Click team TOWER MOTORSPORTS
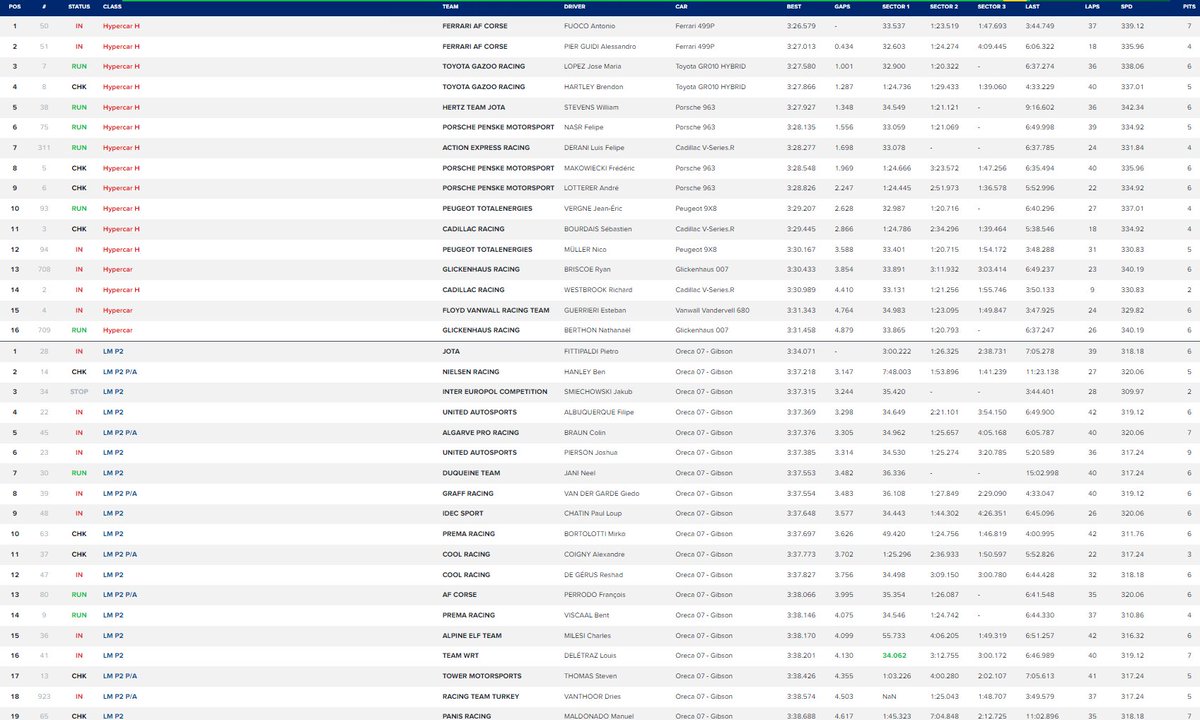The width and height of the screenshot is (1200, 720). point(482,676)
